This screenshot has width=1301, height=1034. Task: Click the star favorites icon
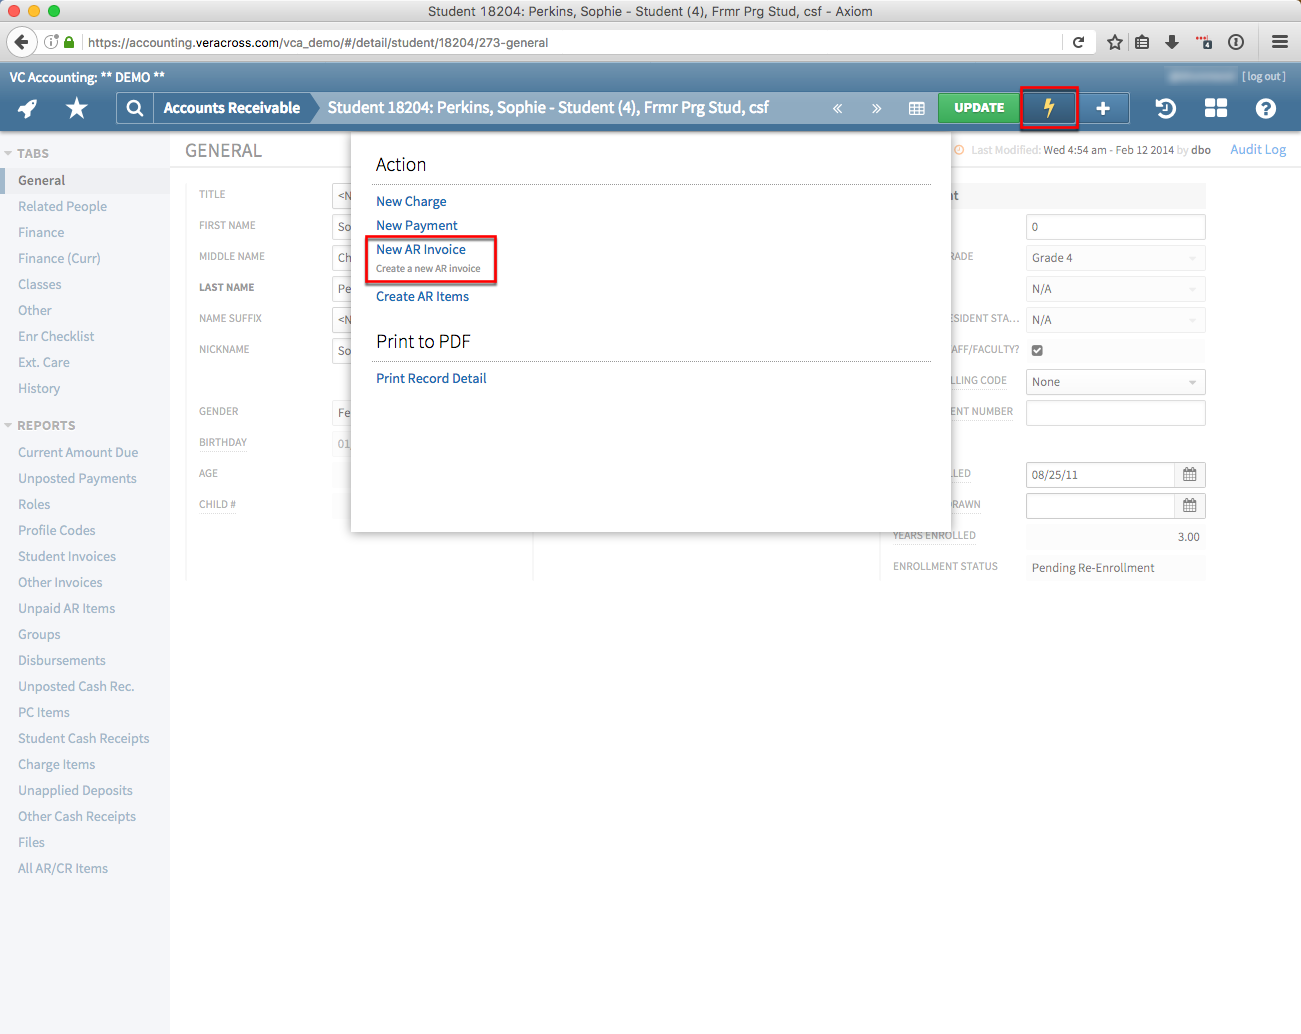coord(76,107)
